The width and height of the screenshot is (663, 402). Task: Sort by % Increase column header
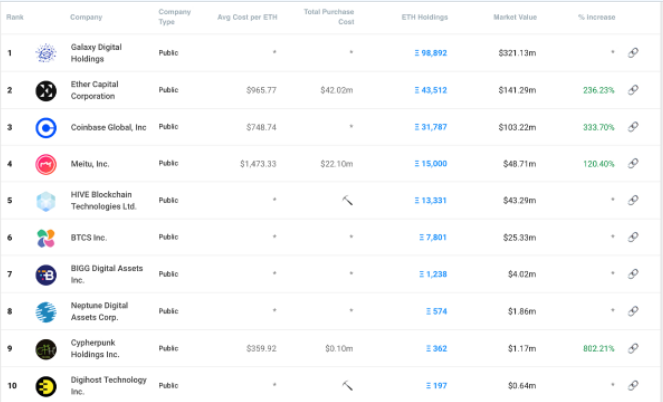(597, 17)
